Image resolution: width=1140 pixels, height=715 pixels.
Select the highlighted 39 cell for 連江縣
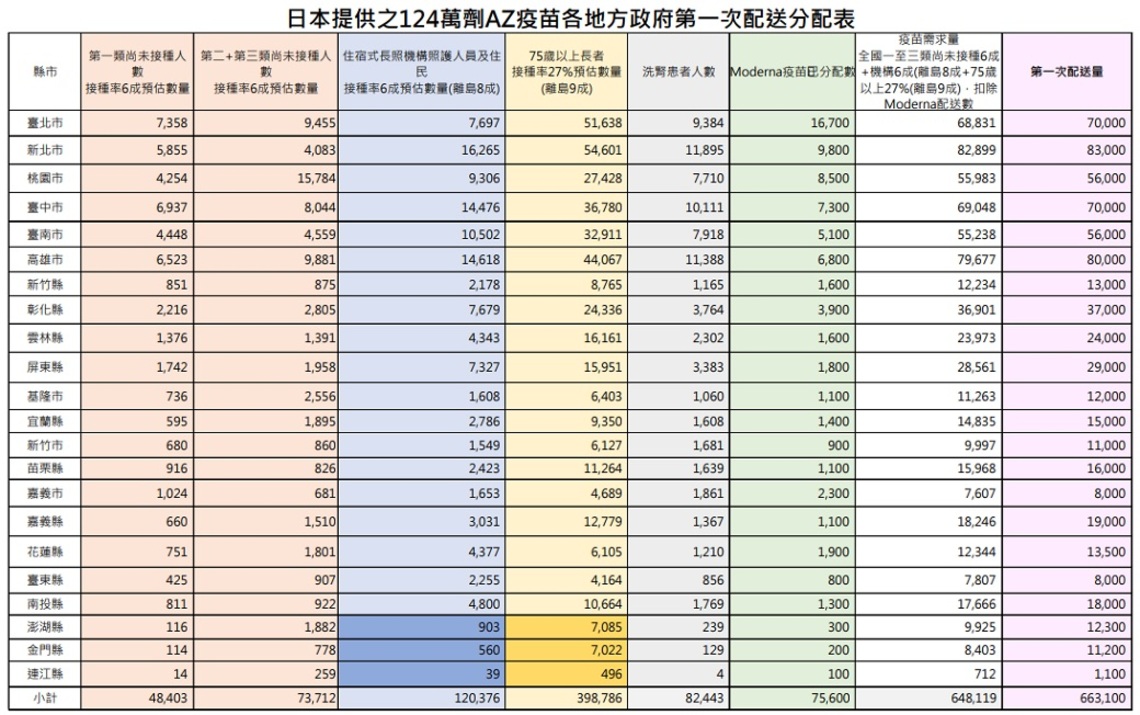tap(422, 674)
